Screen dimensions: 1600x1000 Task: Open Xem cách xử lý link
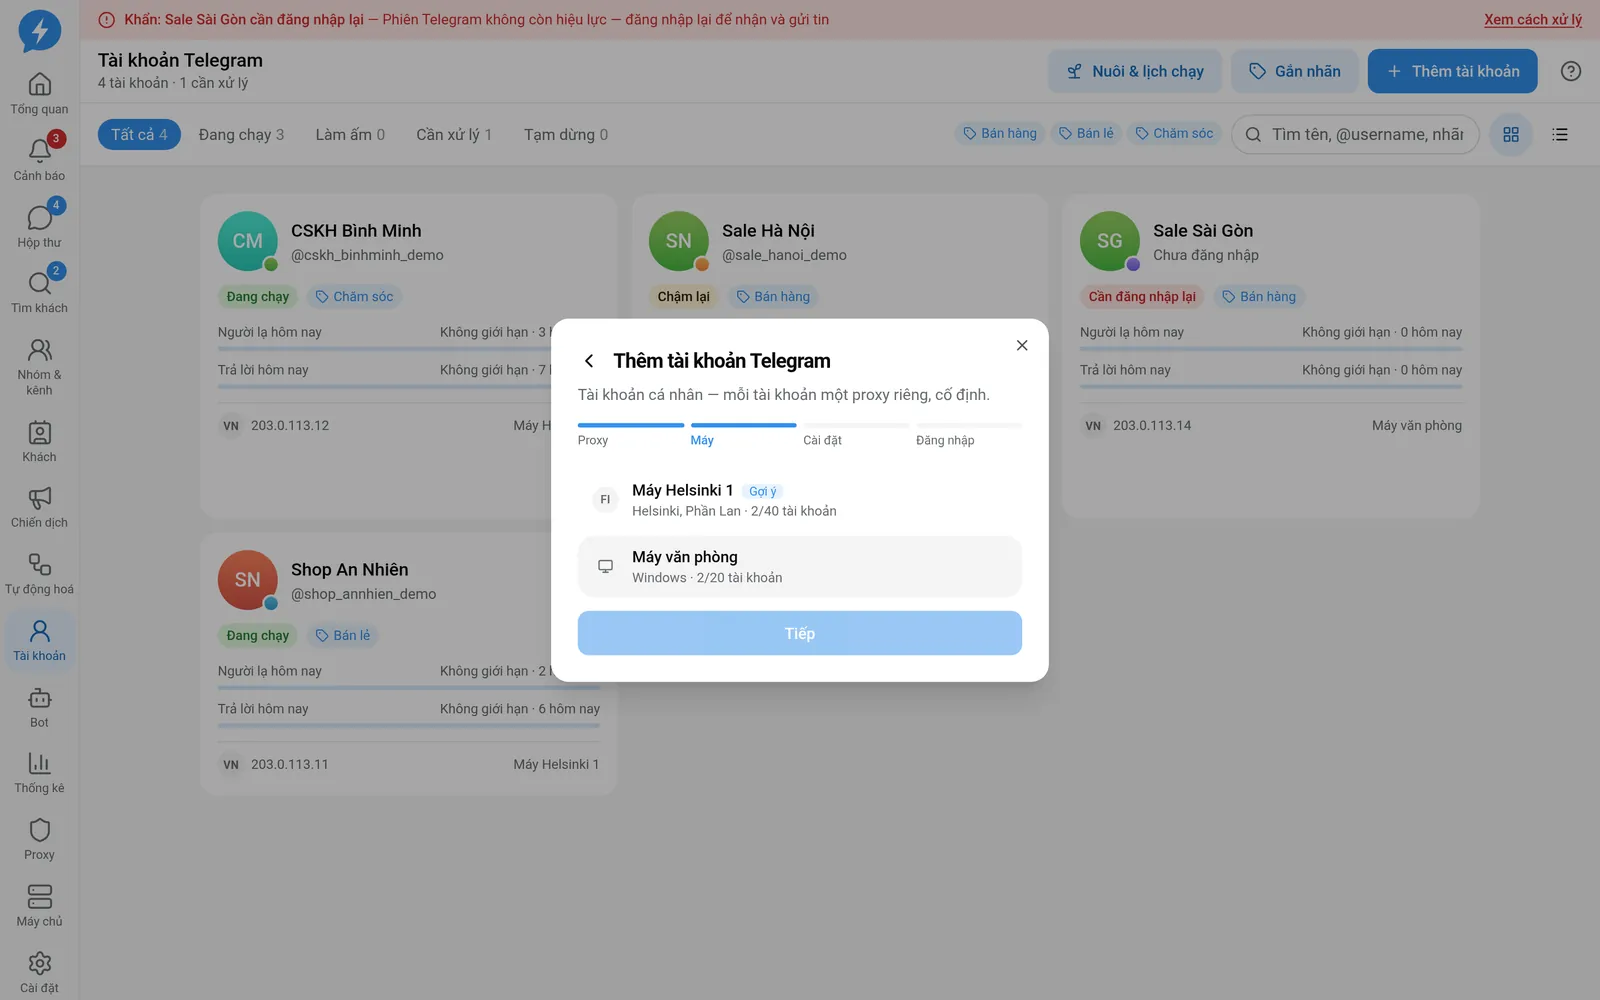click(x=1533, y=19)
